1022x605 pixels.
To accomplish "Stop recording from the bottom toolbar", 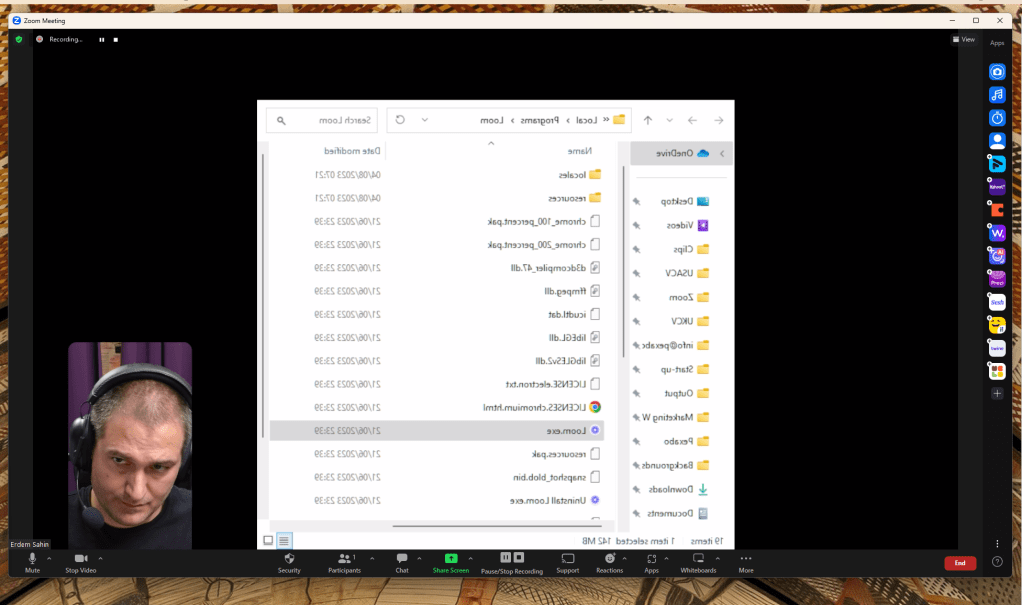I will click(x=519, y=557).
